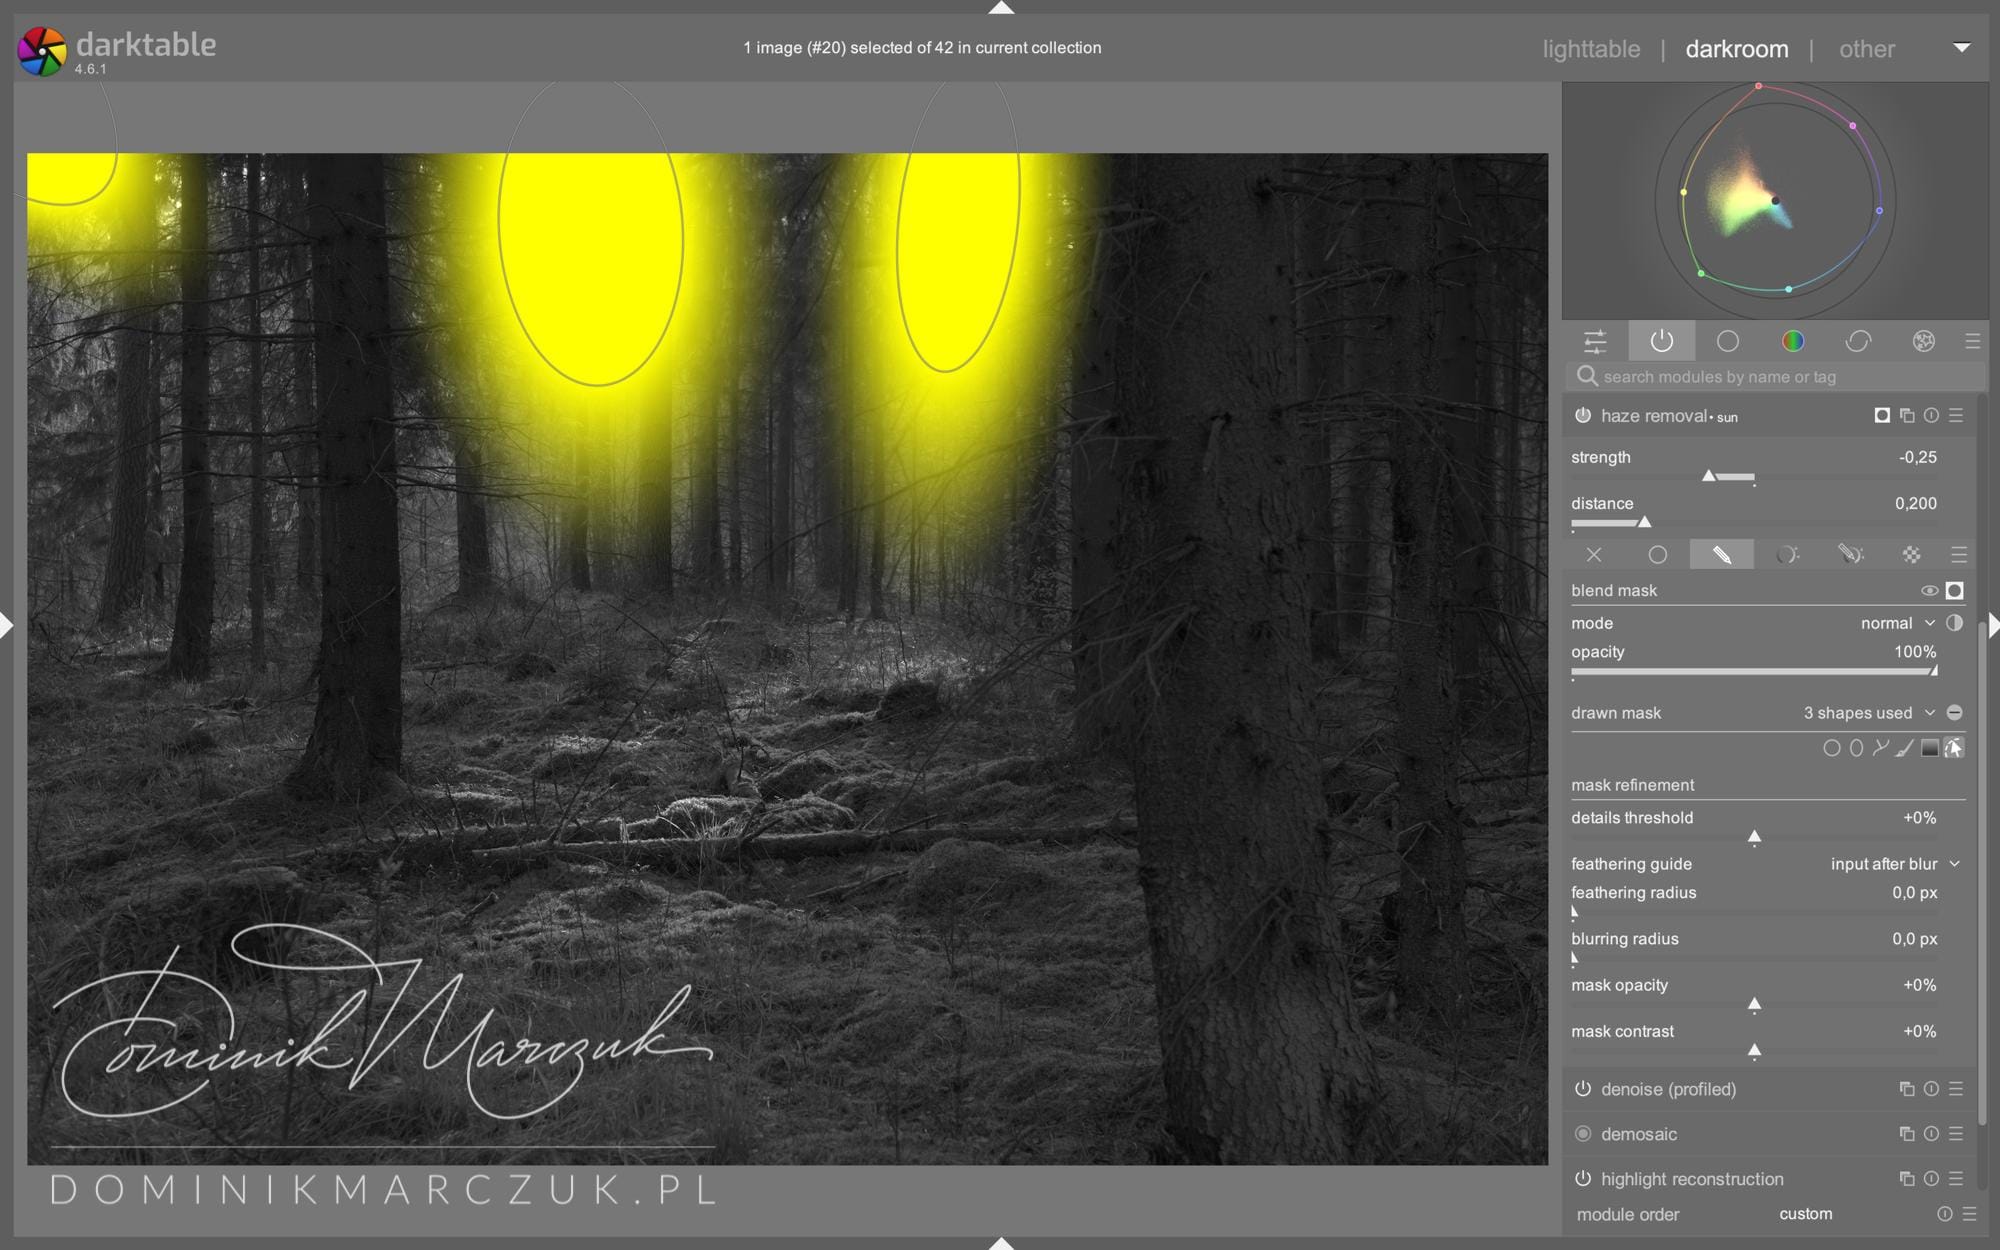This screenshot has height=1250, width=2000.
Task: Expand the denoise (profiled) module
Action: point(1668,1089)
